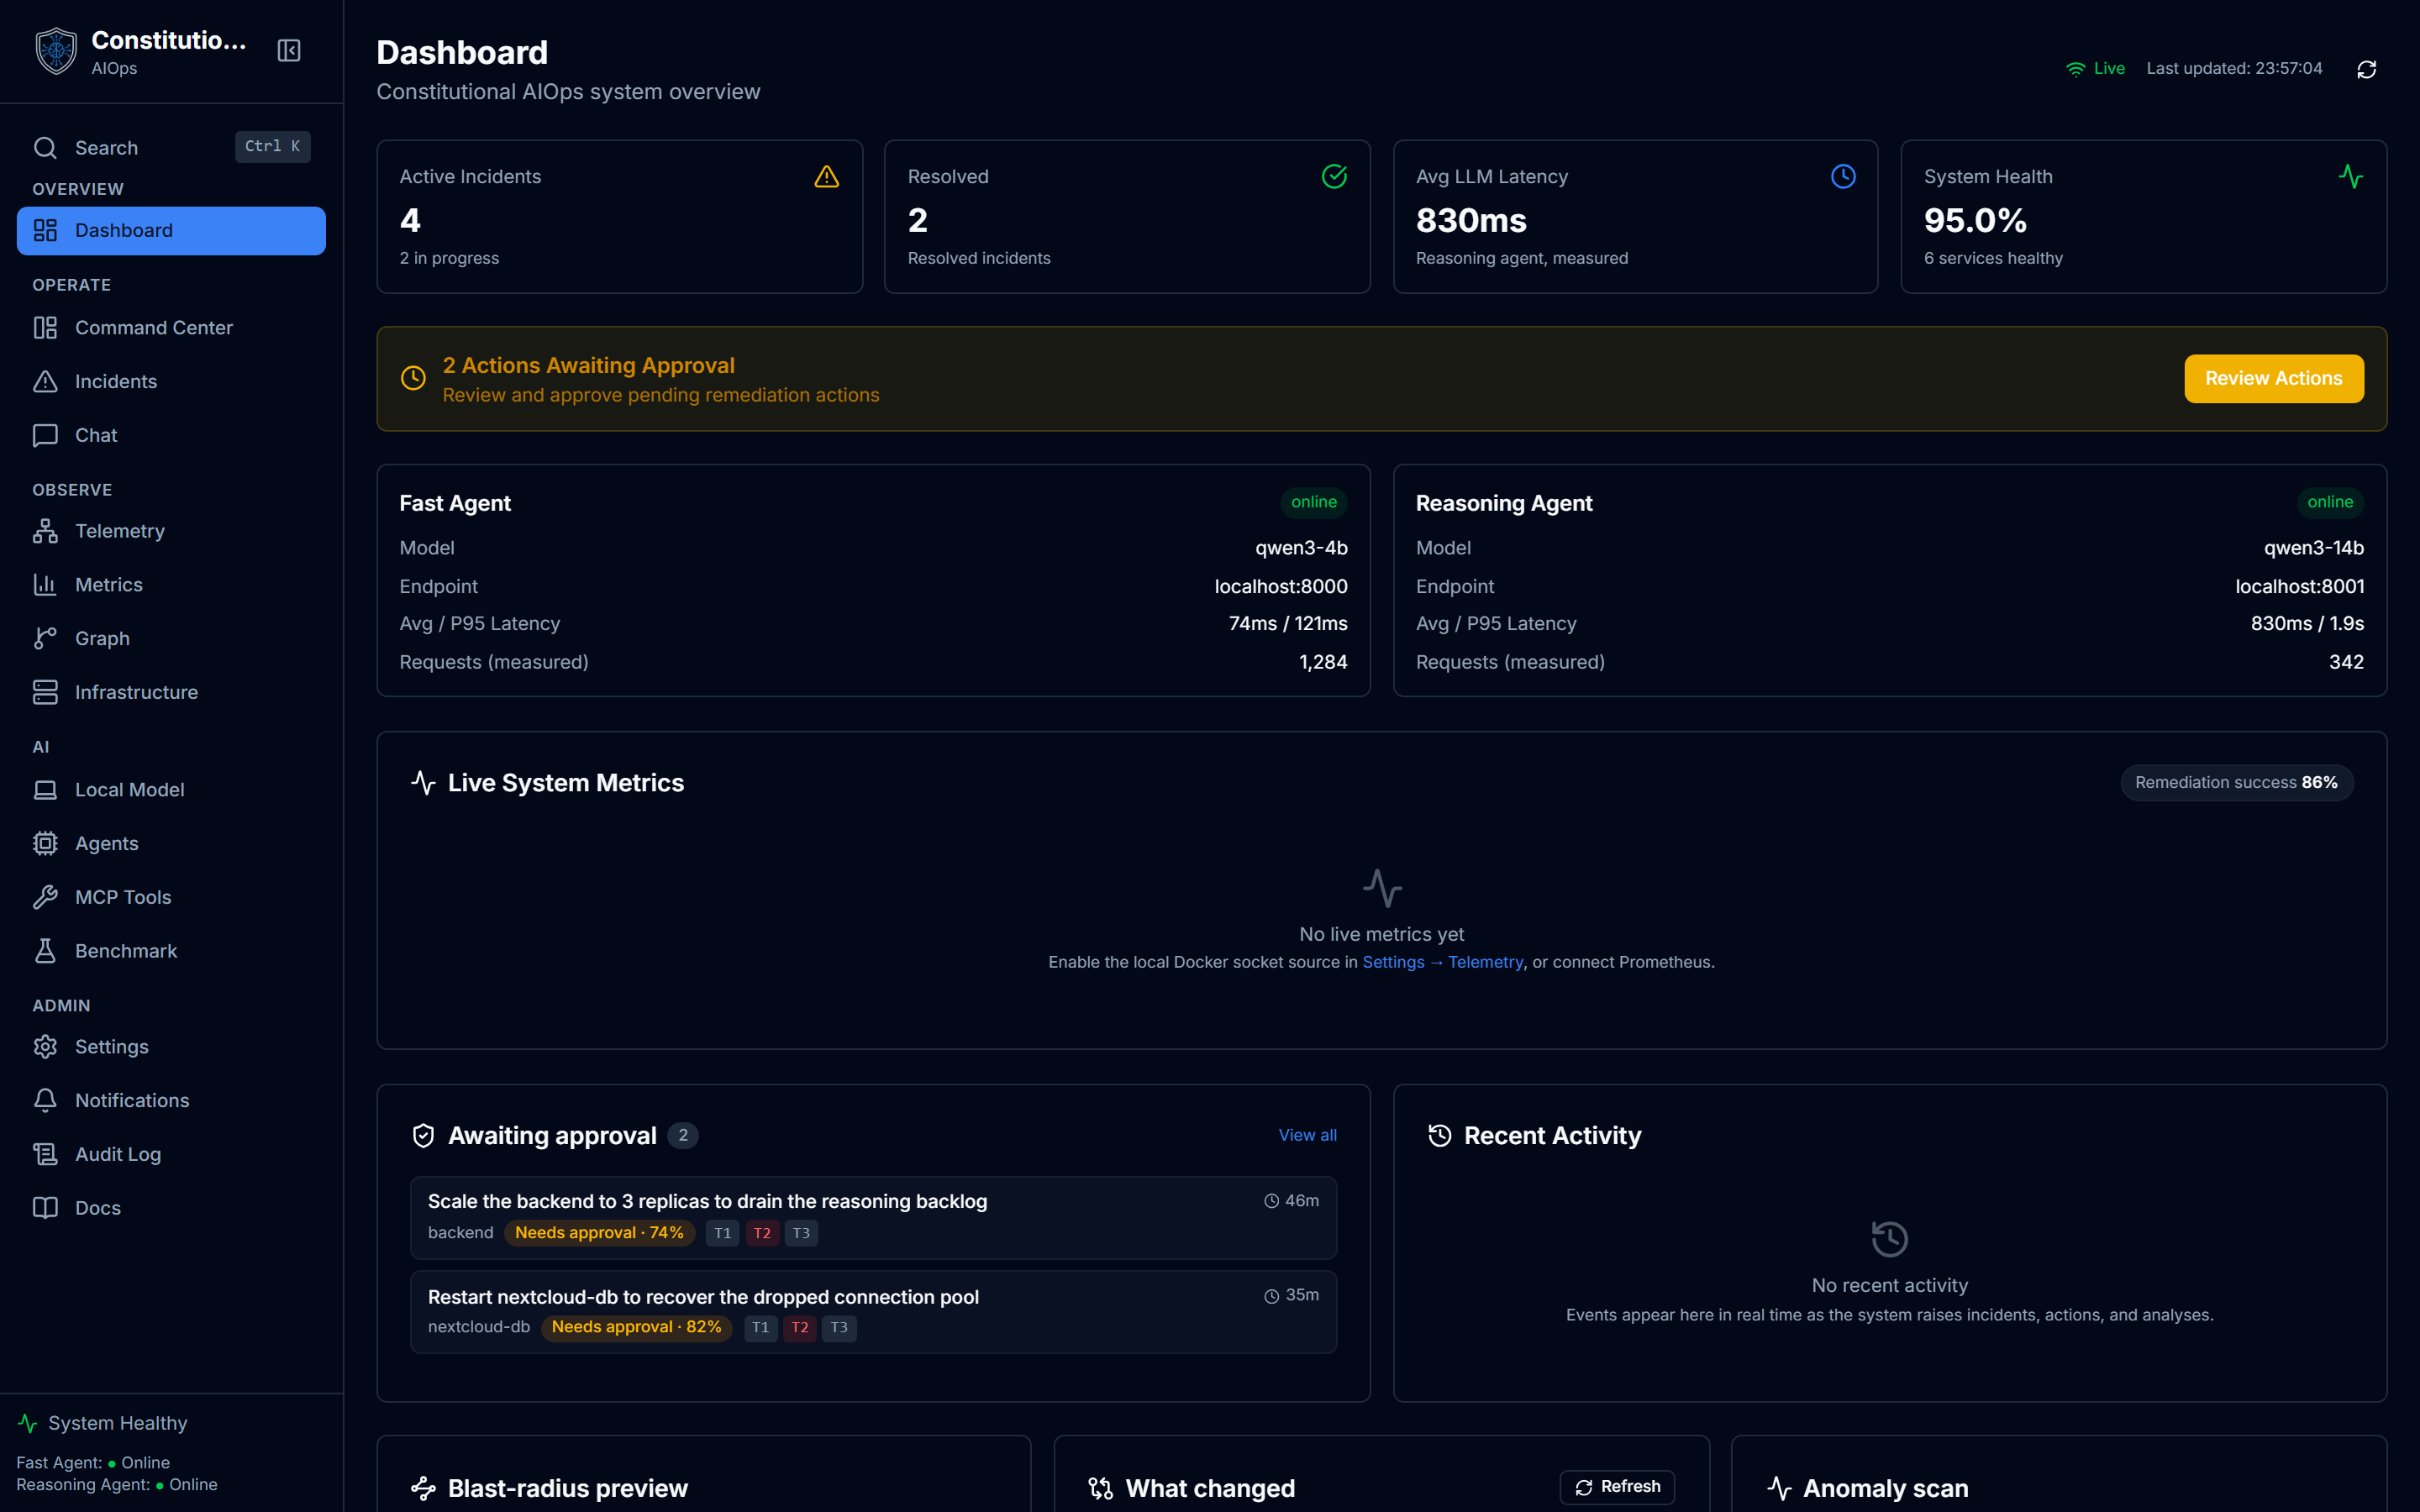
Task: Open the Restart nextcloud-db action card
Action: coord(873,1312)
